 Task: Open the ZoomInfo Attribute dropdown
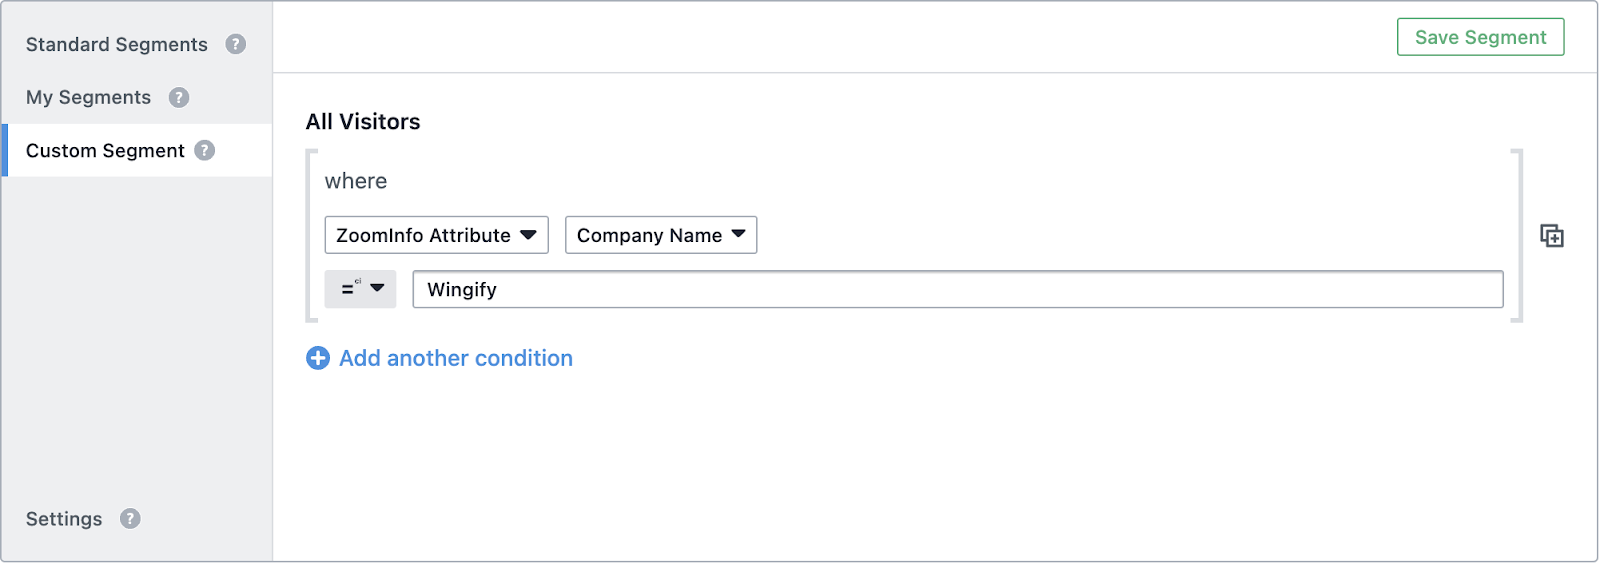[436, 235]
